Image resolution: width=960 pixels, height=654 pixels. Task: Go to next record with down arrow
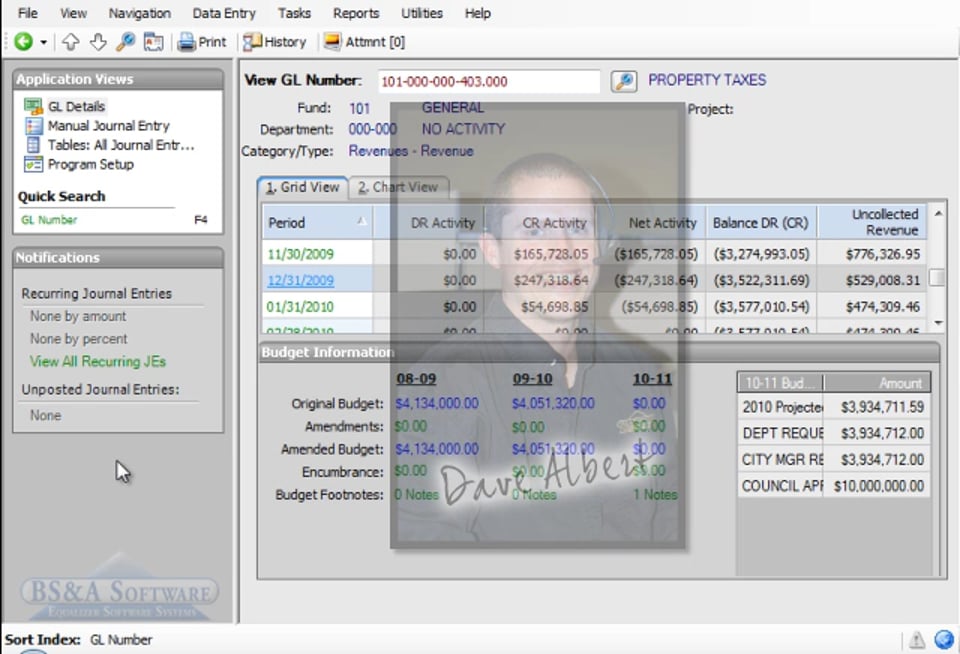click(98, 42)
